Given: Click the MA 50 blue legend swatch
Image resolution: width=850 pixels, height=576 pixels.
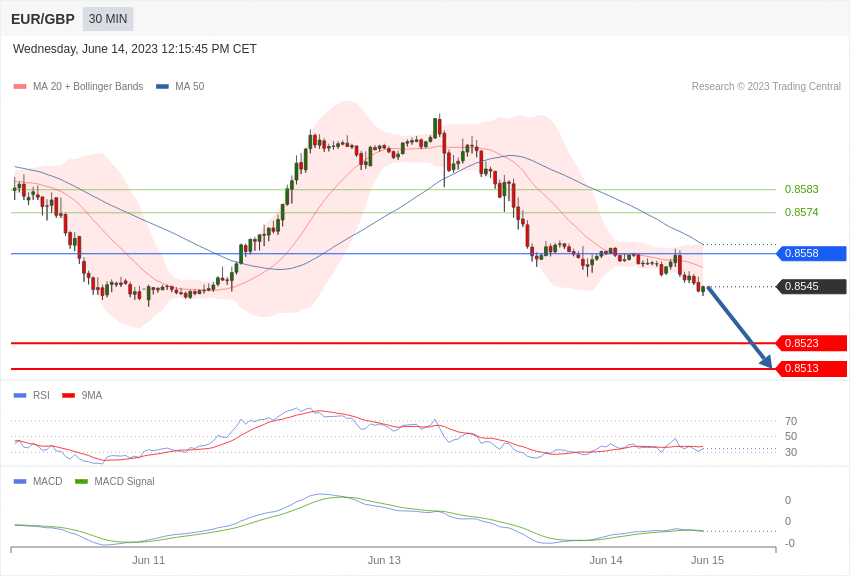Looking at the screenshot, I should tap(162, 87).
